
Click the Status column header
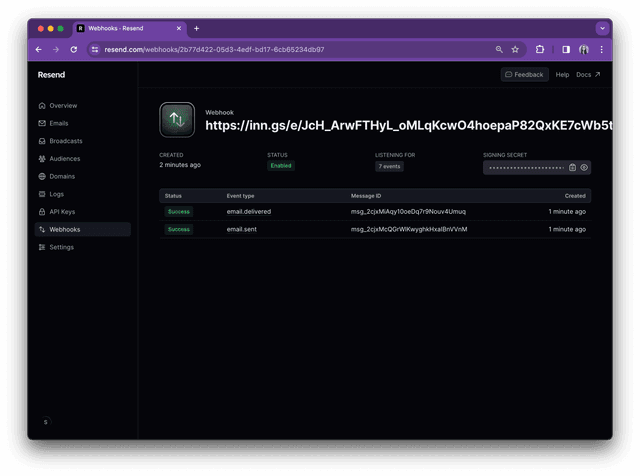pos(173,196)
